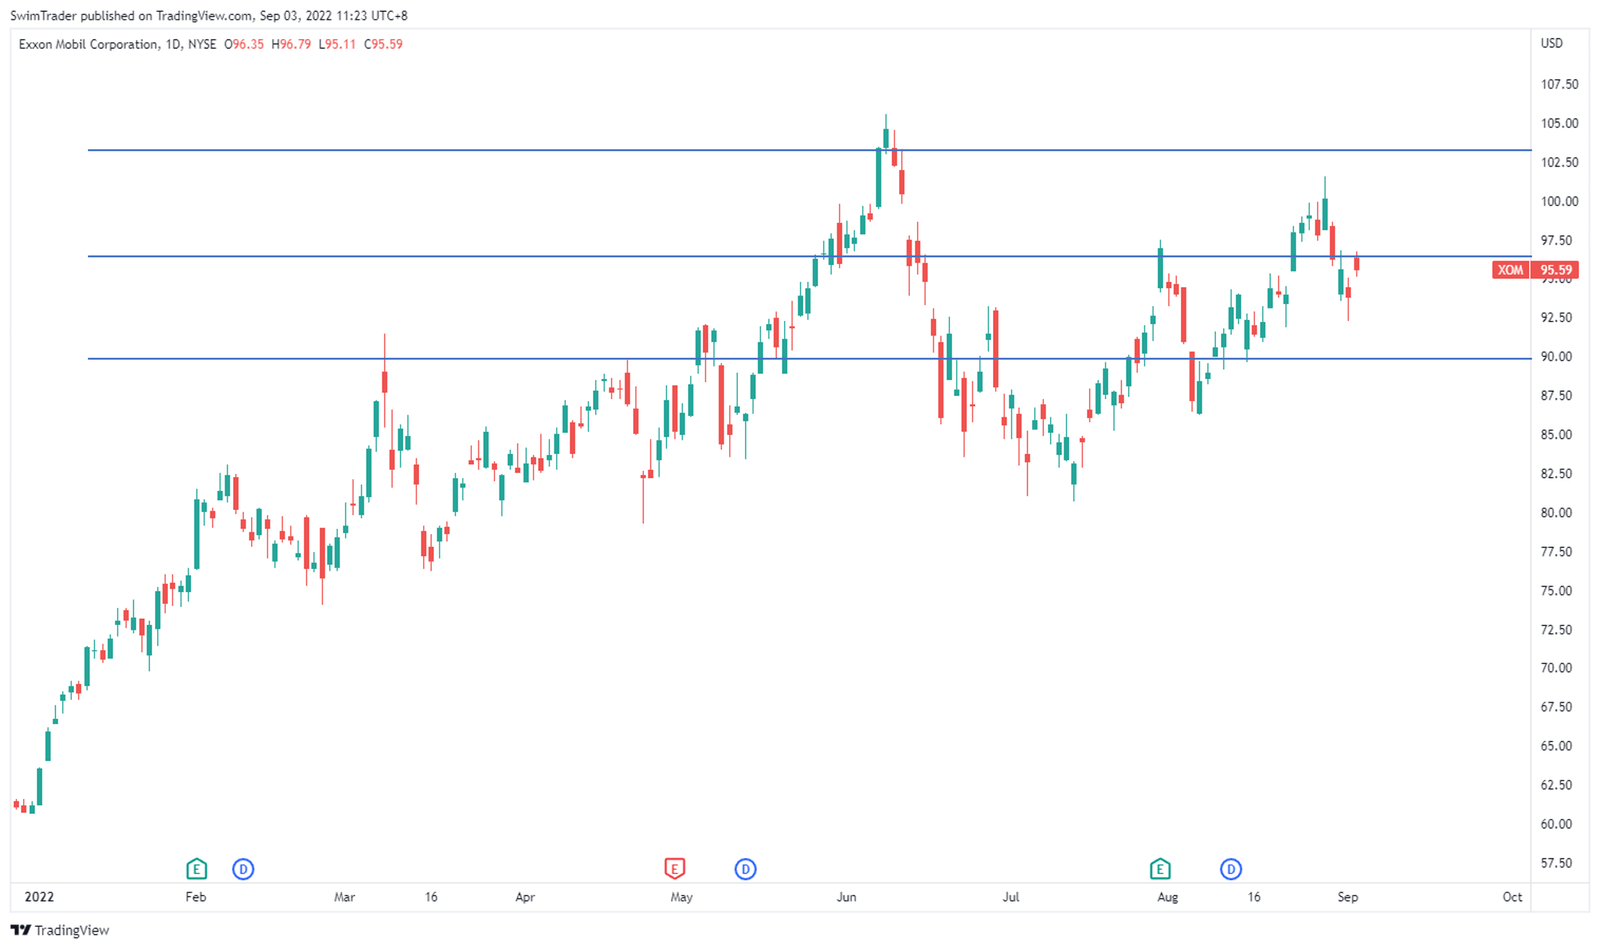
Task: Click the L95.11 low value
Action: pyautogui.click(x=337, y=44)
